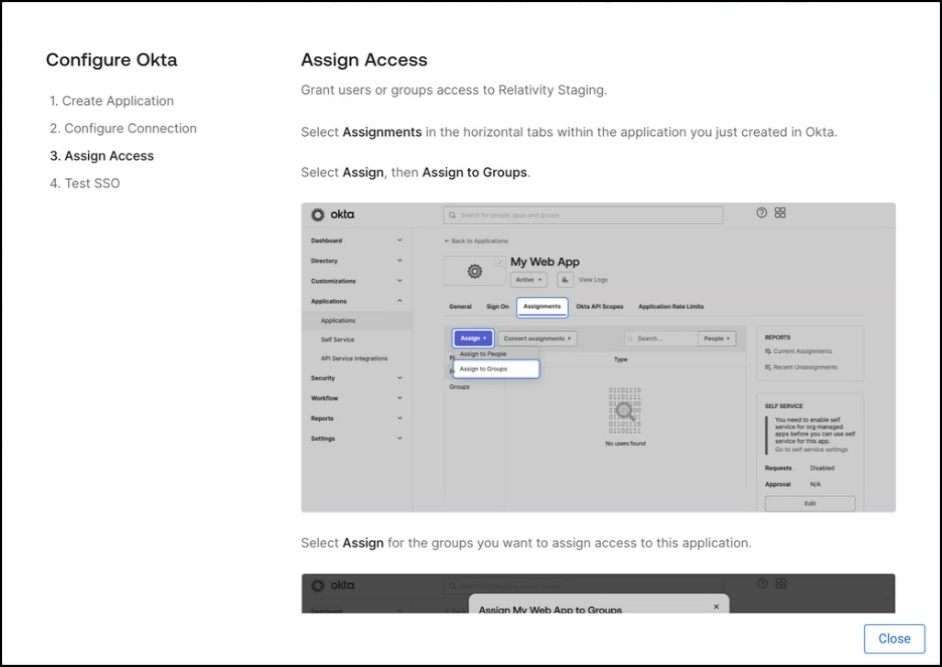Viewport: 942px width, 667px height.
Task: Expand the Dashboard chevron in Okta sidebar
Action: click(400, 240)
